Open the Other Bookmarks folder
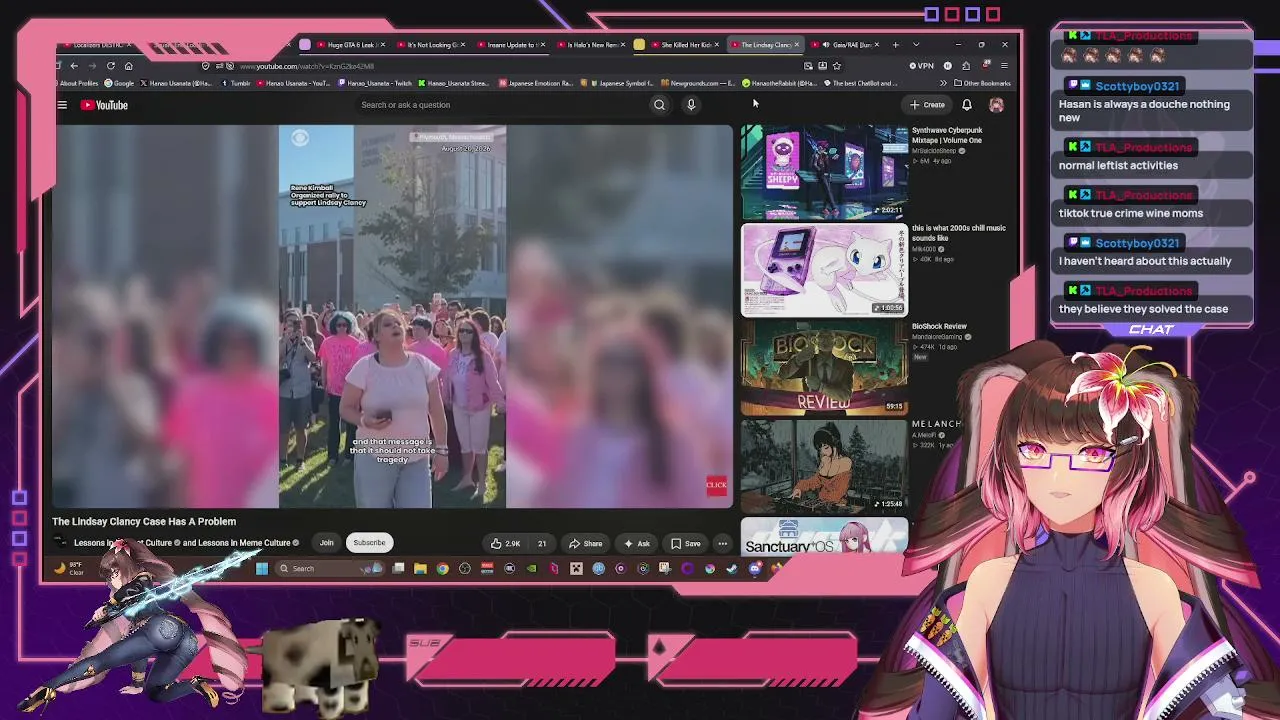 tap(982, 83)
